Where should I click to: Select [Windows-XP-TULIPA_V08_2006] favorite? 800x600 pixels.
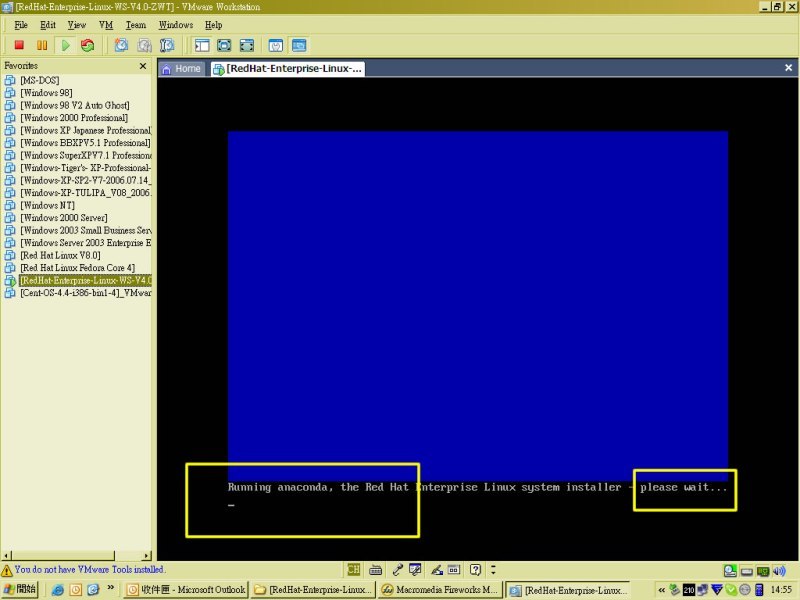(x=85, y=193)
